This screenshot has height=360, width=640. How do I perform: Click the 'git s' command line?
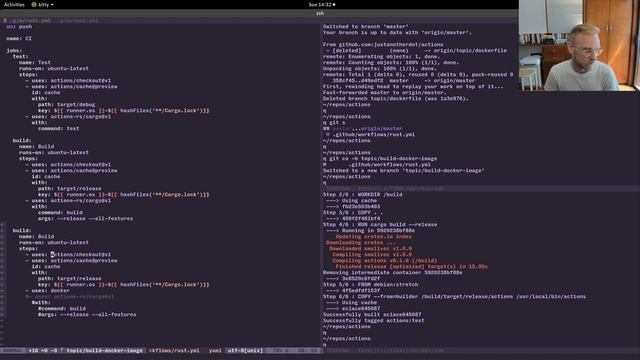[334, 122]
